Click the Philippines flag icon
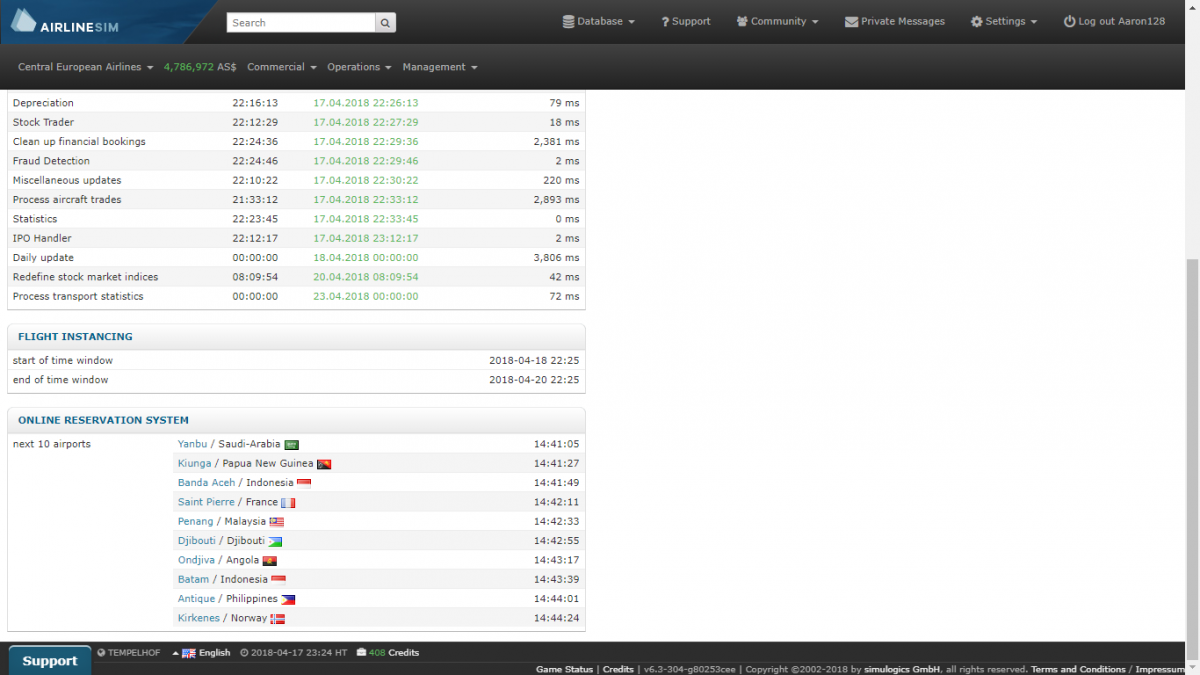The height and width of the screenshot is (675, 1200). tap(288, 599)
